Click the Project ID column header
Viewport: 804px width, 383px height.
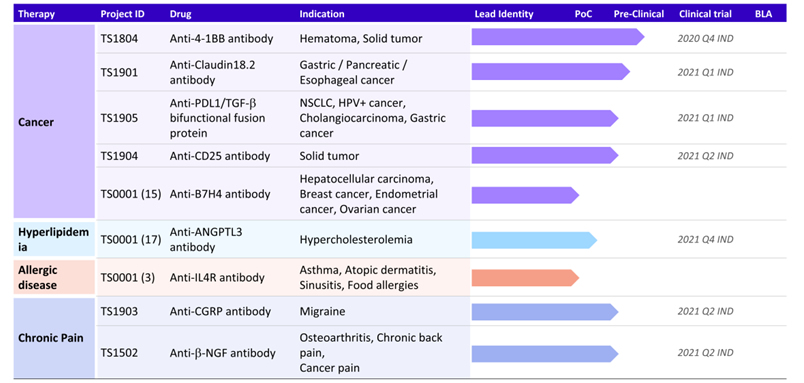coord(123,14)
